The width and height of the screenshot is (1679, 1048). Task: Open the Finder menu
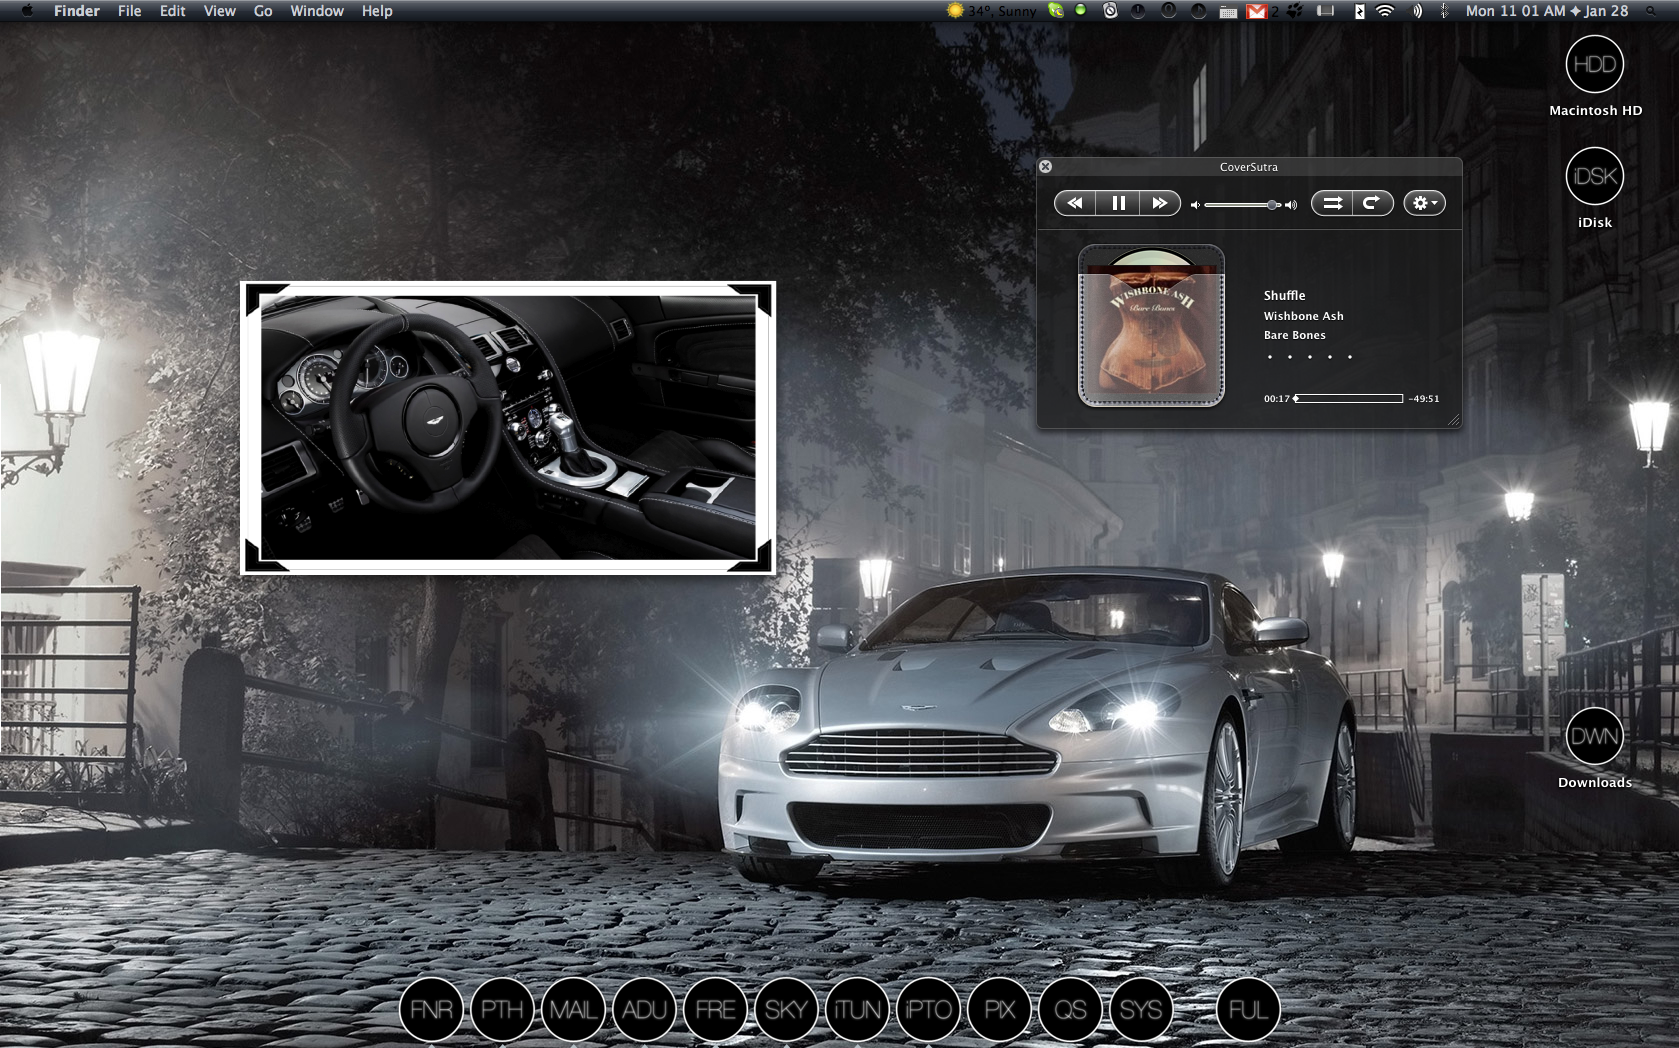77,11
